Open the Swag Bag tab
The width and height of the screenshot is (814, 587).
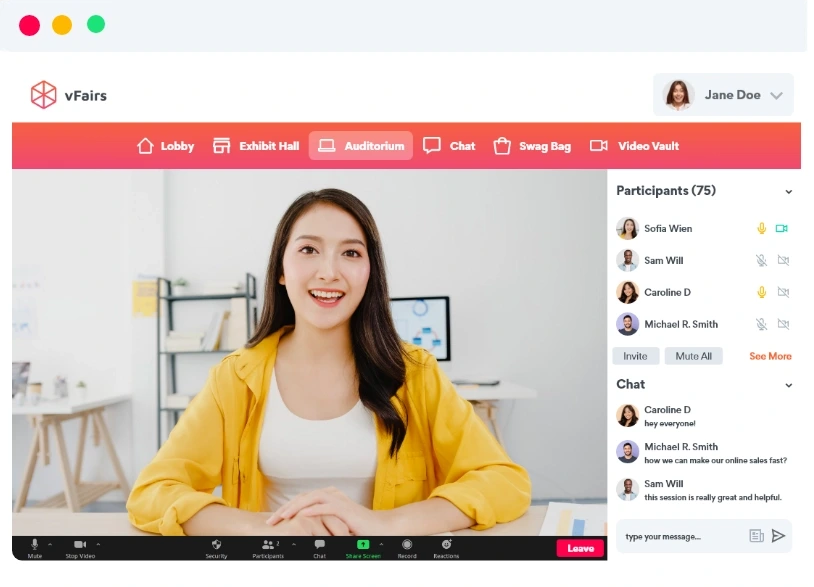click(x=531, y=145)
